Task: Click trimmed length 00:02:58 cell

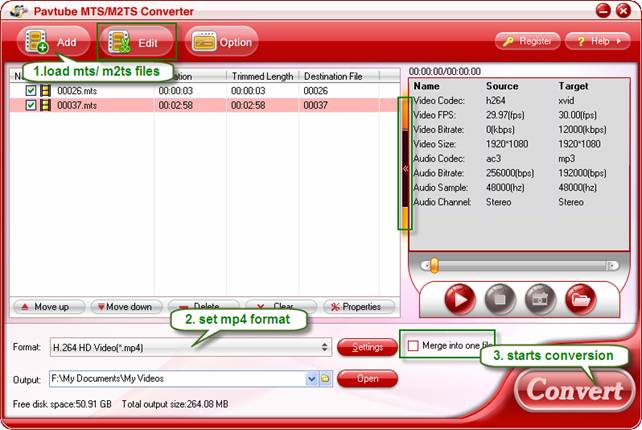Action: [x=248, y=105]
